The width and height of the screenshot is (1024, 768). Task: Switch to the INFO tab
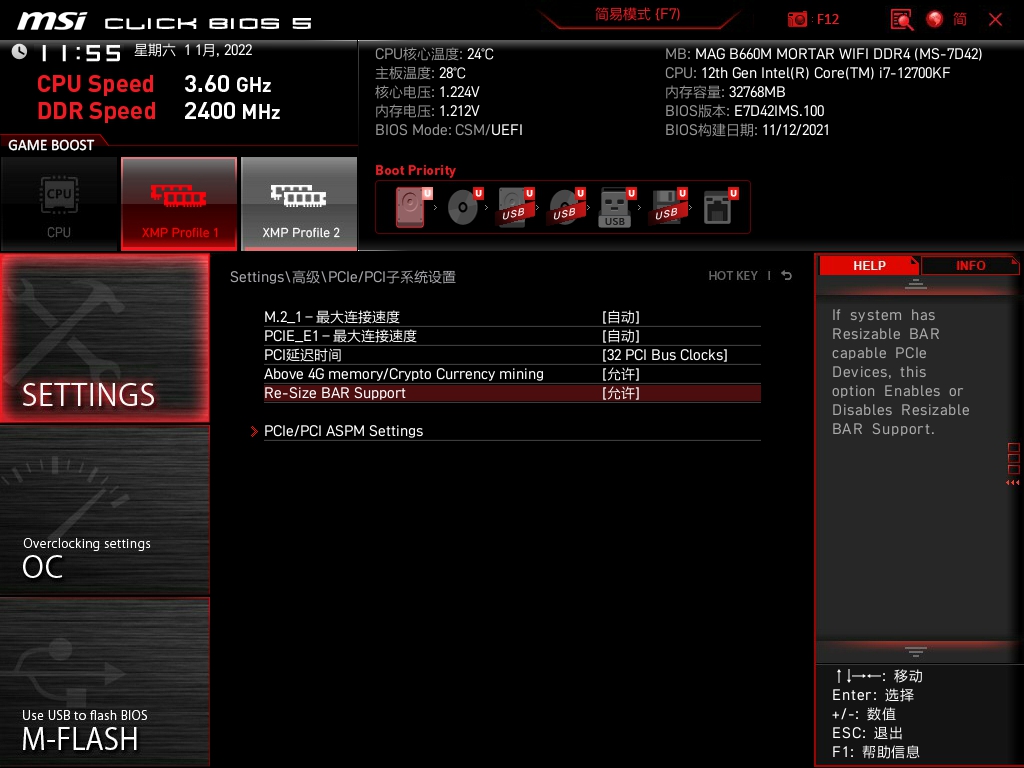click(969, 265)
